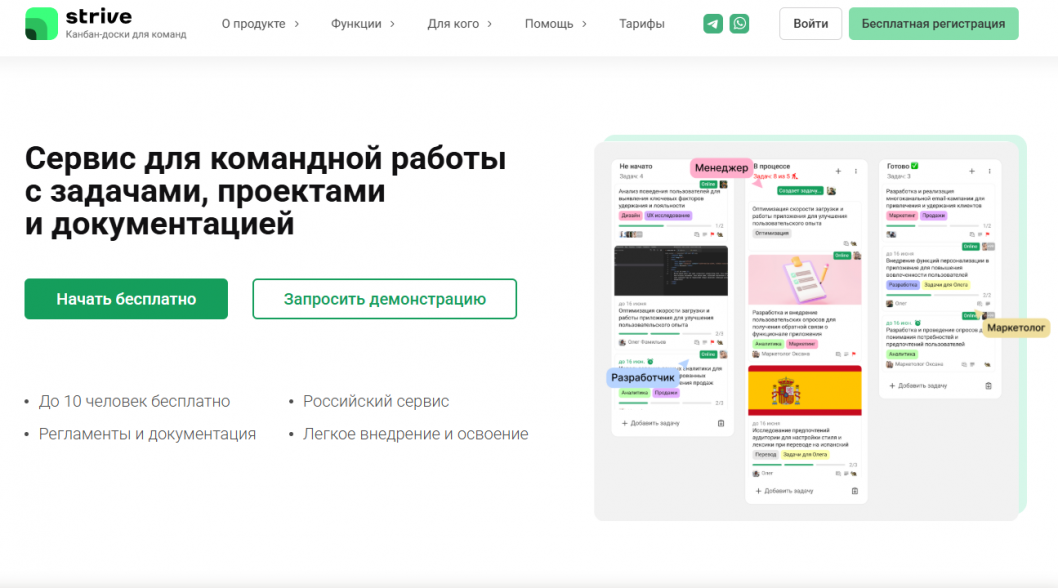This screenshot has width=1058, height=588.
Task: Click the Spanish flag image on the task card
Action: 805,389
